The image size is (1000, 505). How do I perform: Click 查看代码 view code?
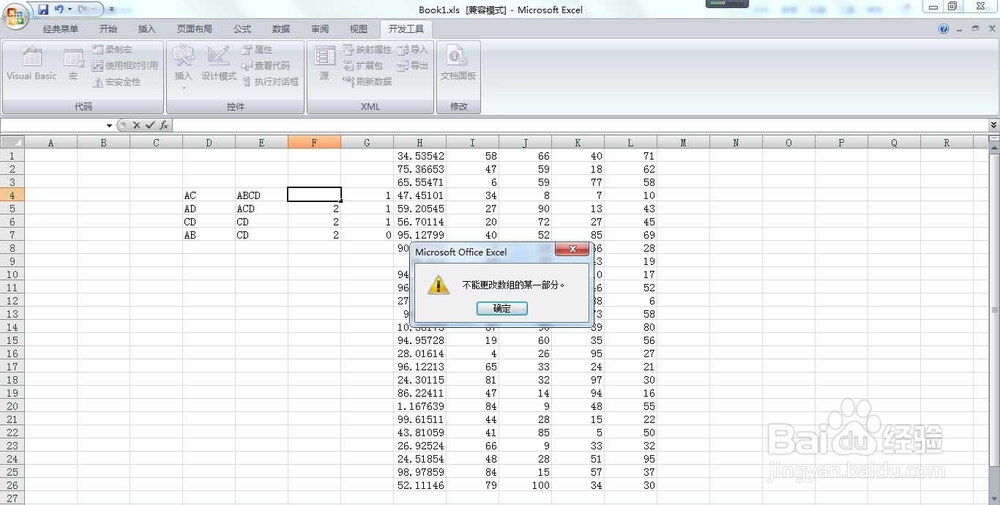265,66
